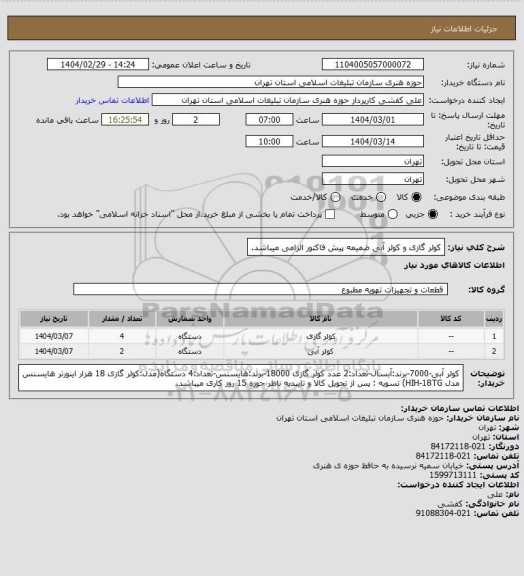Click the general need description field
The height and width of the screenshot is (576, 524).
pyautogui.click(x=346, y=247)
